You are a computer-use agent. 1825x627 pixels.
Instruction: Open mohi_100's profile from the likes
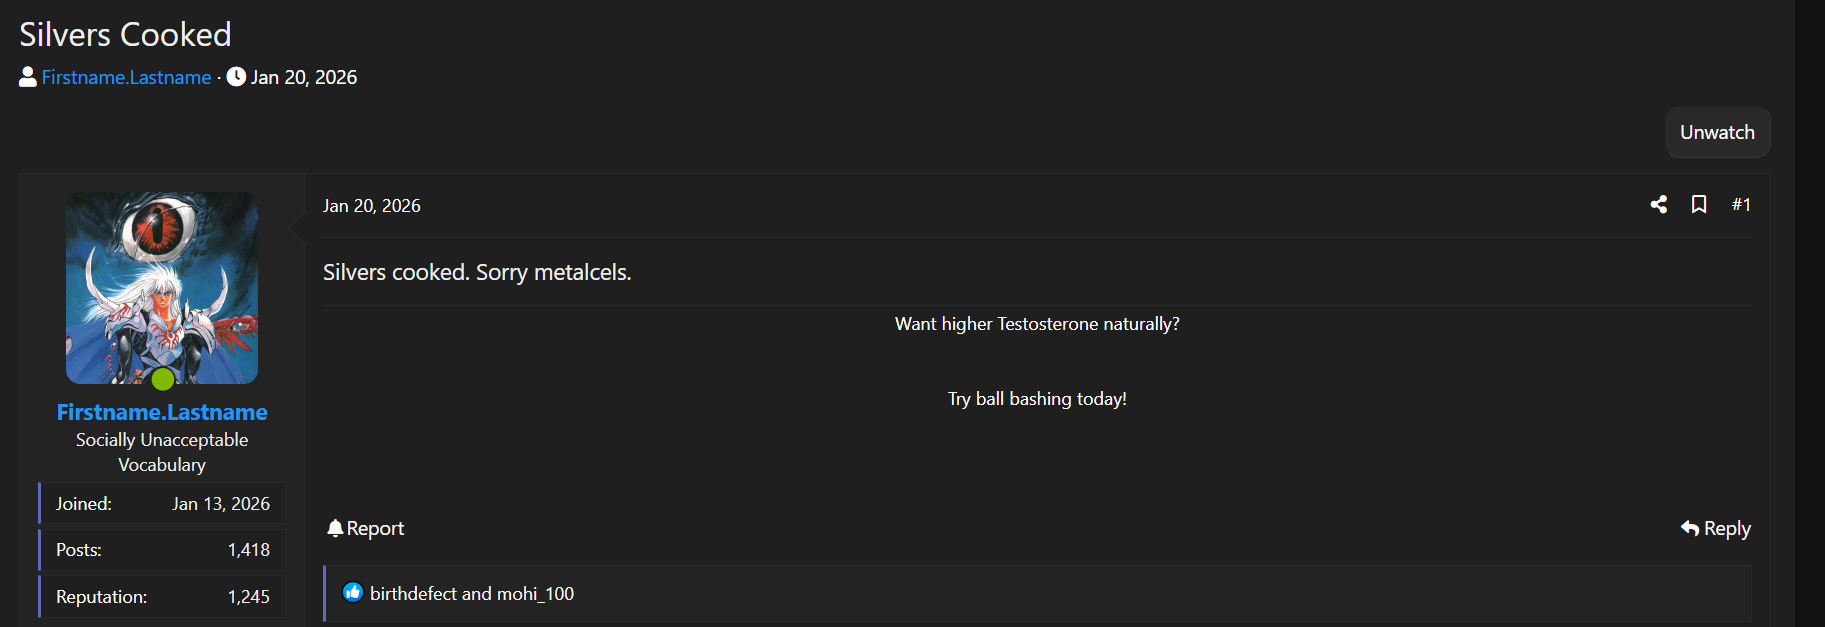pyautogui.click(x=535, y=594)
